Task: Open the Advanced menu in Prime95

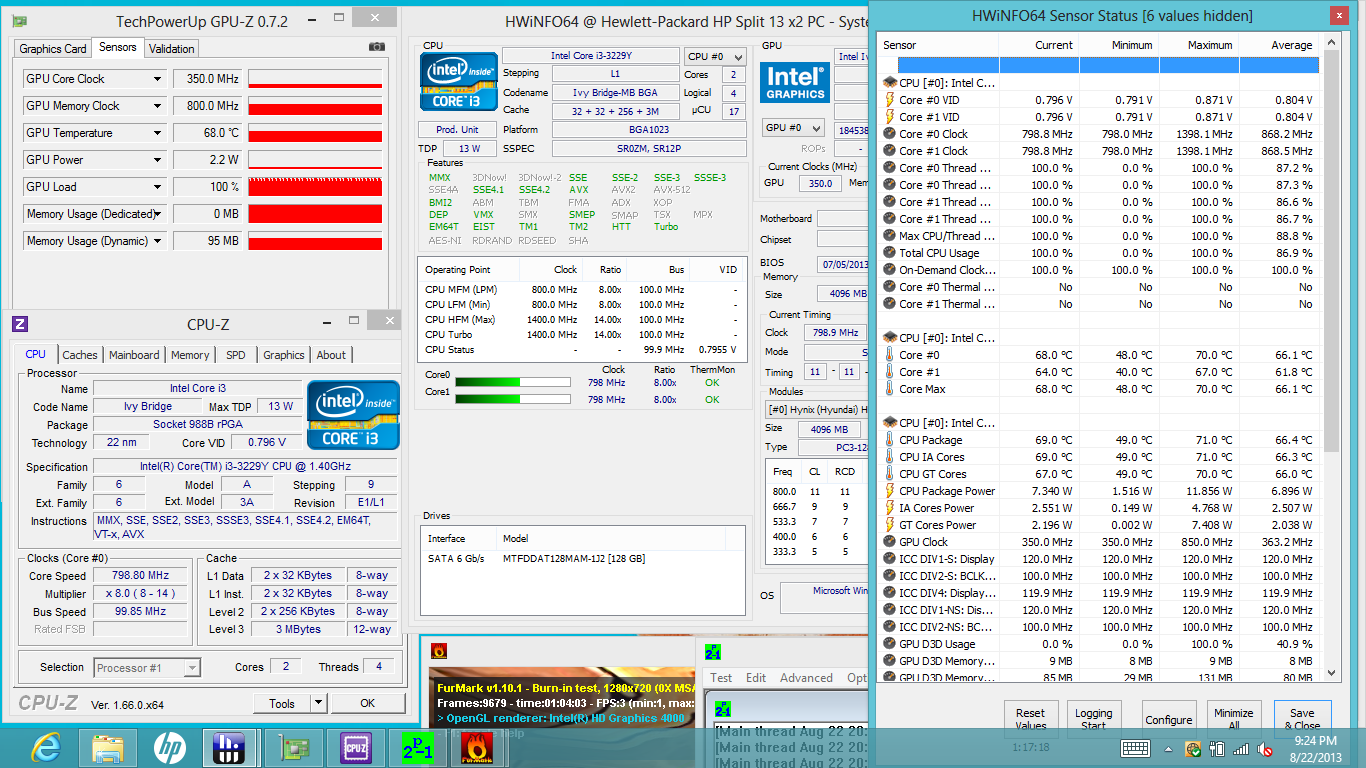Action: coord(806,678)
